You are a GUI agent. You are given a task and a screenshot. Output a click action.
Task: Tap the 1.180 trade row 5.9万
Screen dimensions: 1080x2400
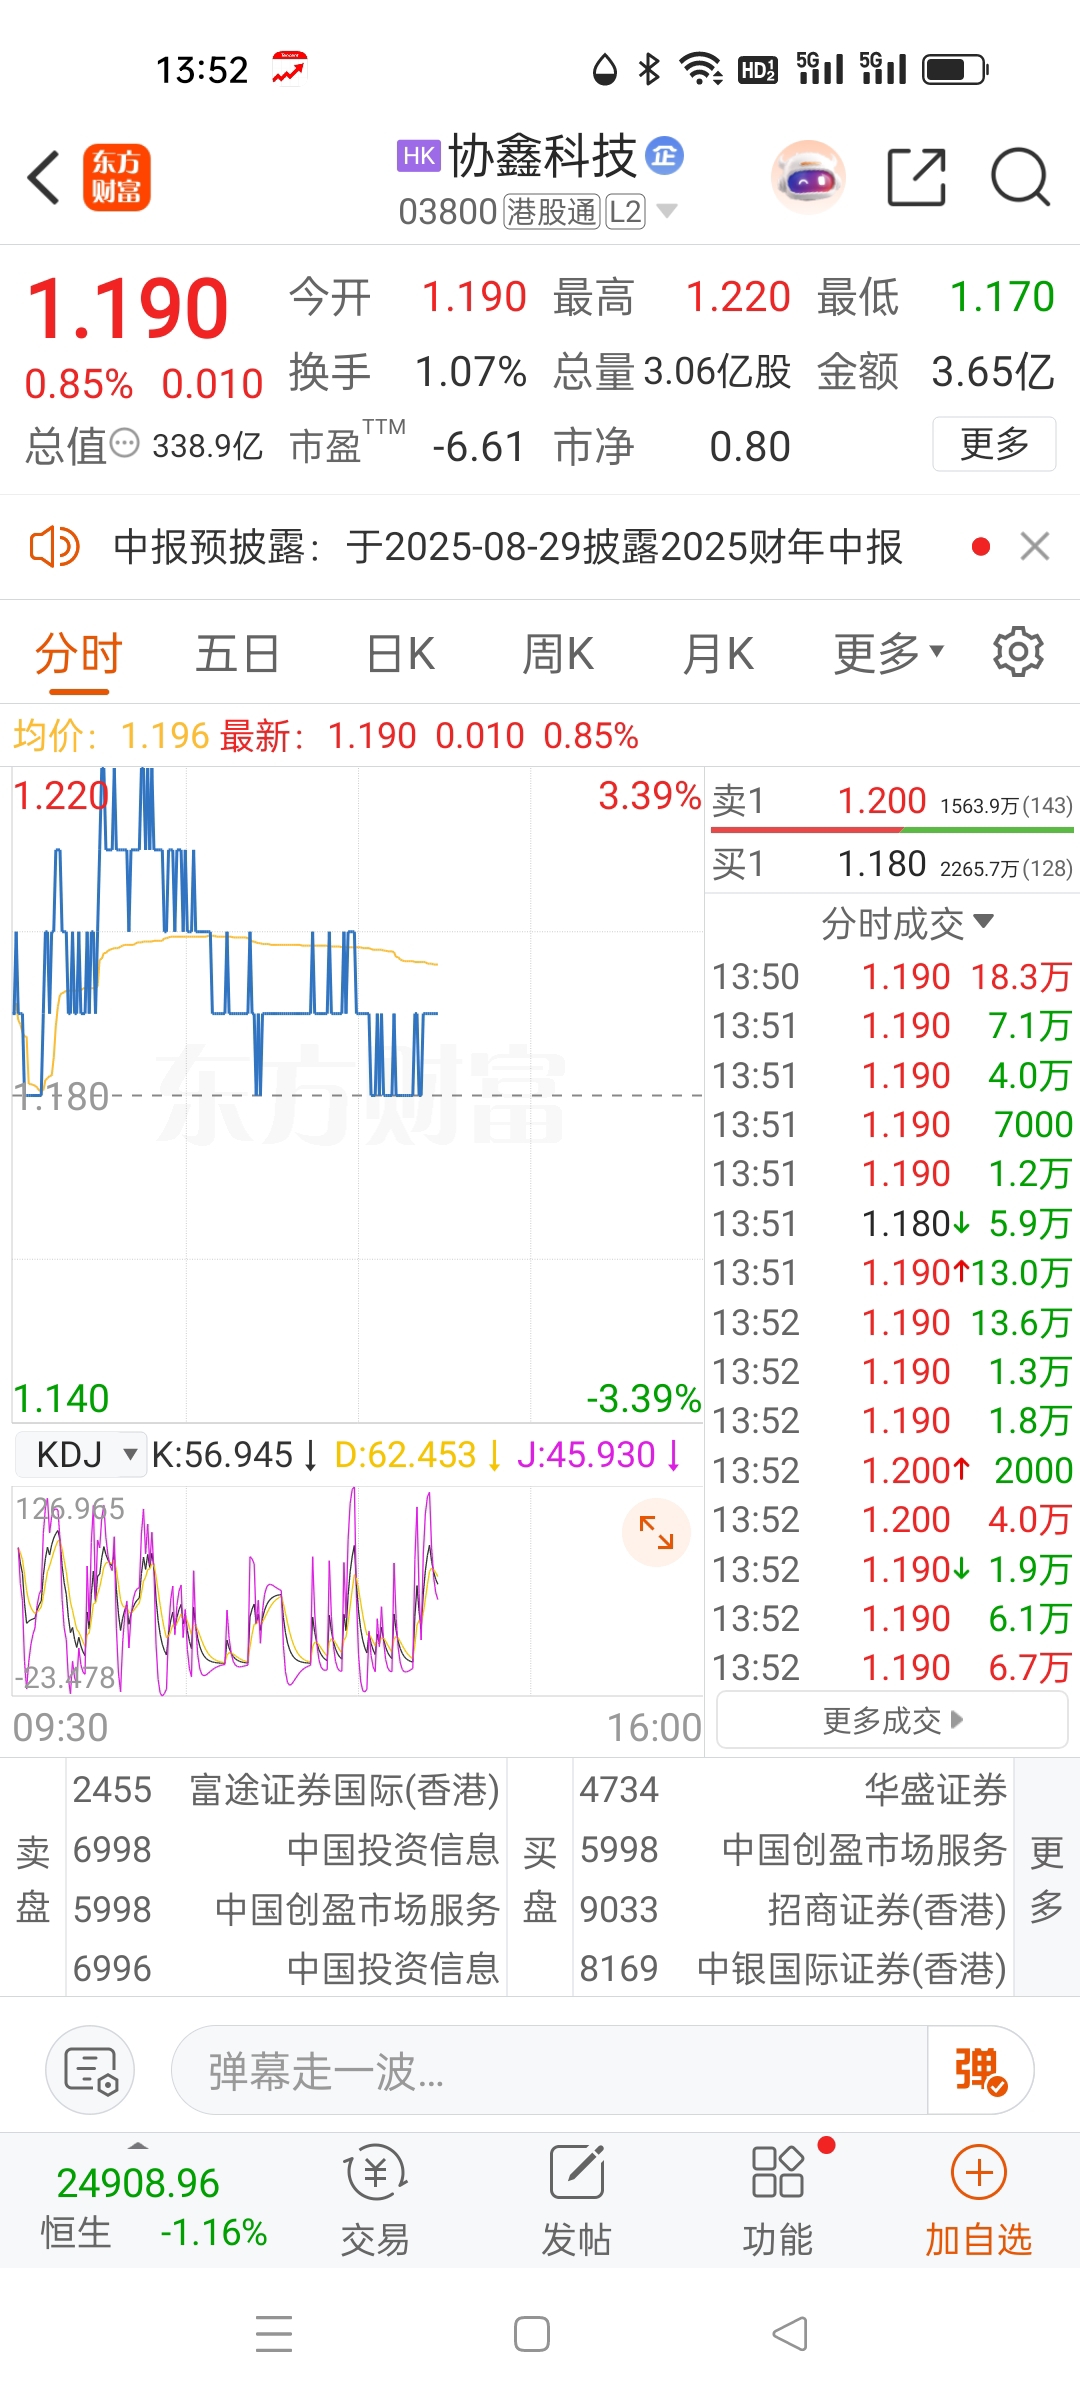[891, 1223]
